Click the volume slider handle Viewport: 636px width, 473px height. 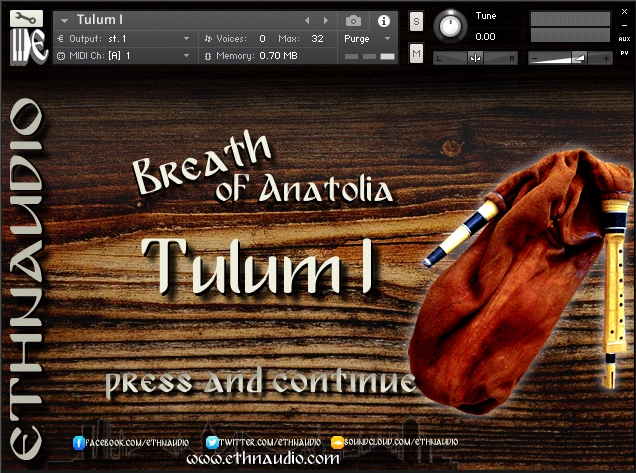(x=579, y=58)
